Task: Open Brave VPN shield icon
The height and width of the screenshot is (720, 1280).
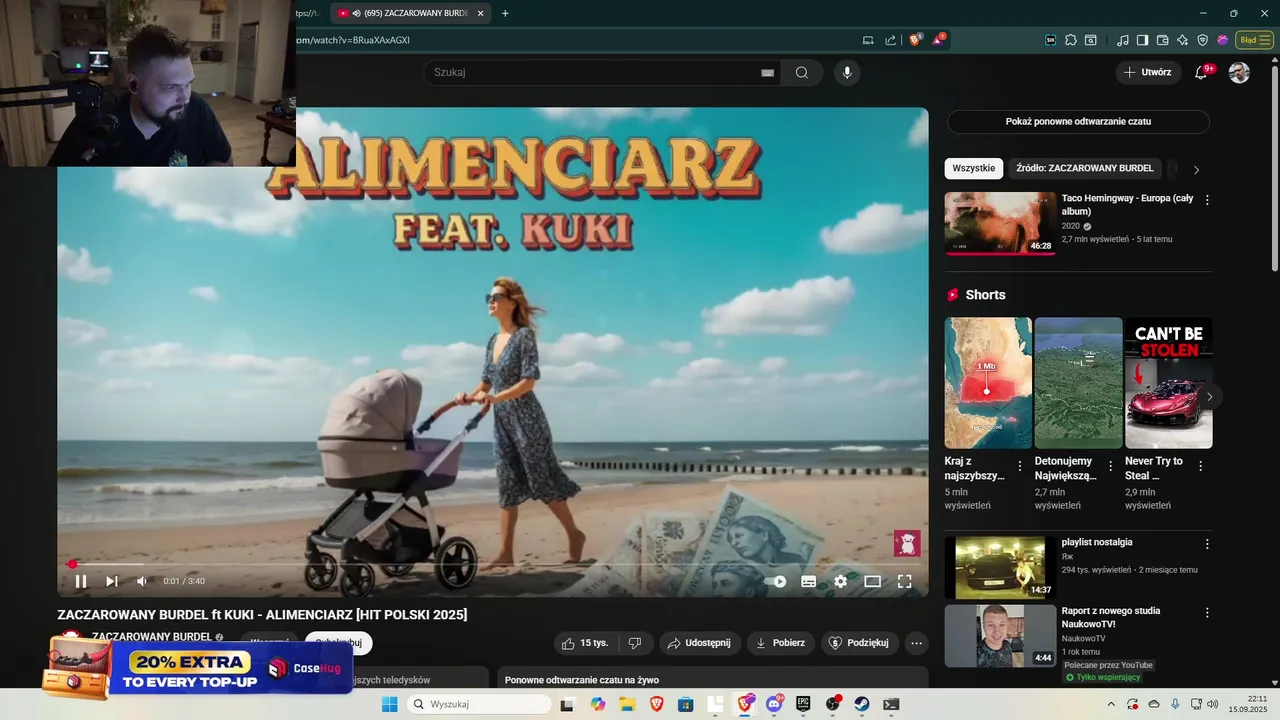Action: [1202, 40]
